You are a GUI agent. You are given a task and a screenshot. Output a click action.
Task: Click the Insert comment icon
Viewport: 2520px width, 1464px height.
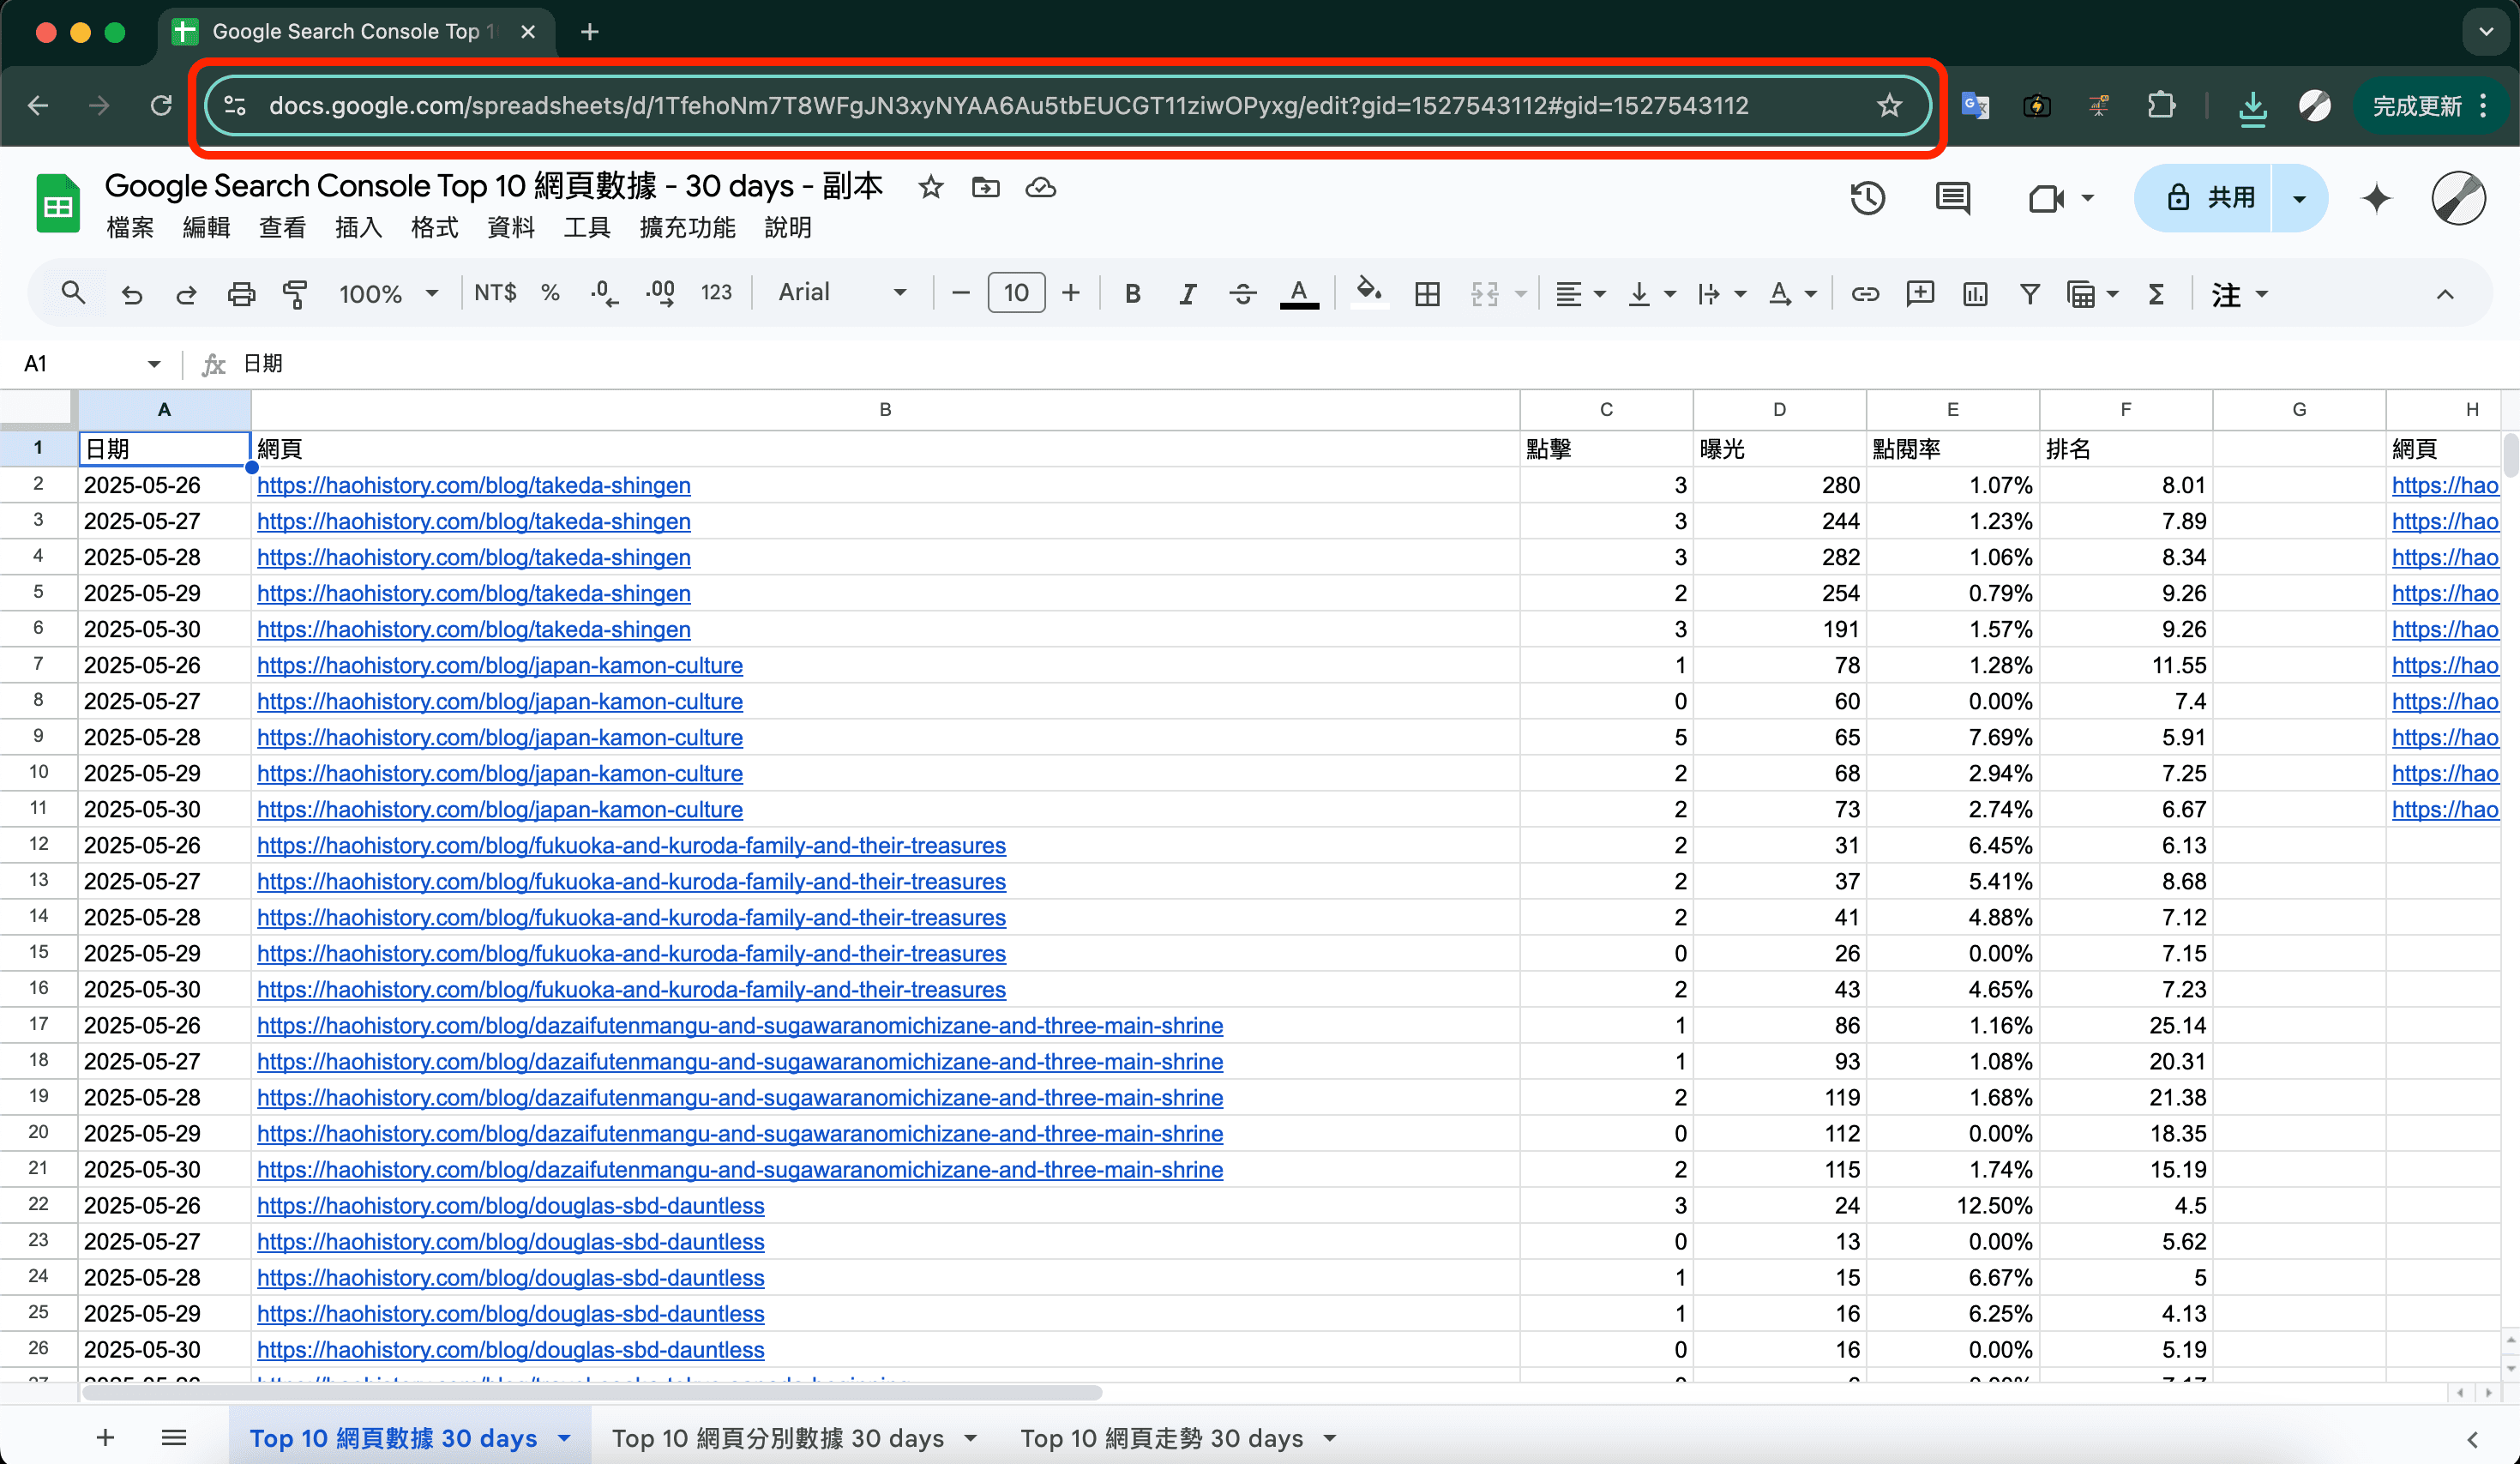(x=1919, y=293)
